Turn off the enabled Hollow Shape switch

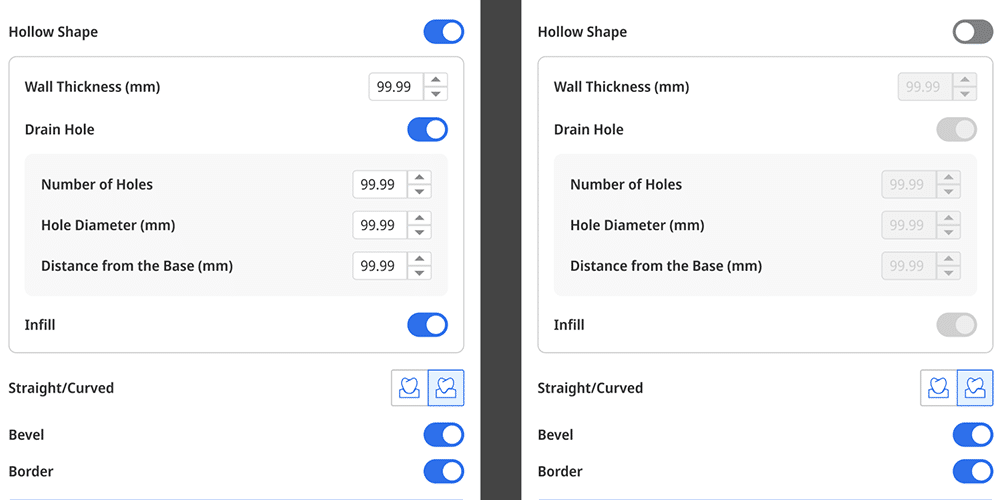tap(444, 32)
